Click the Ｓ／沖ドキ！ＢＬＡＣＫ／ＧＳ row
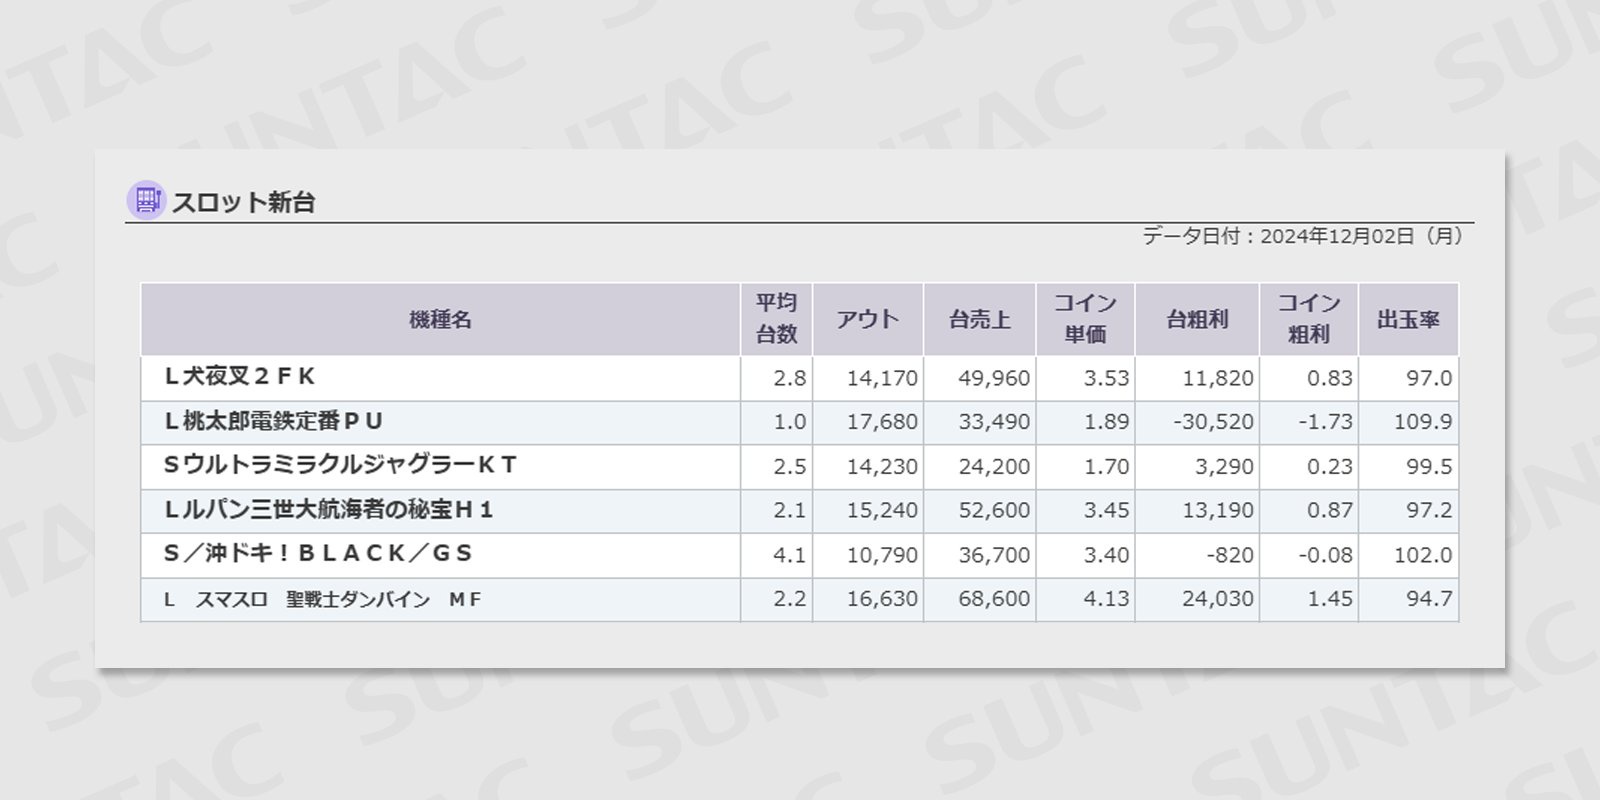 800,554
